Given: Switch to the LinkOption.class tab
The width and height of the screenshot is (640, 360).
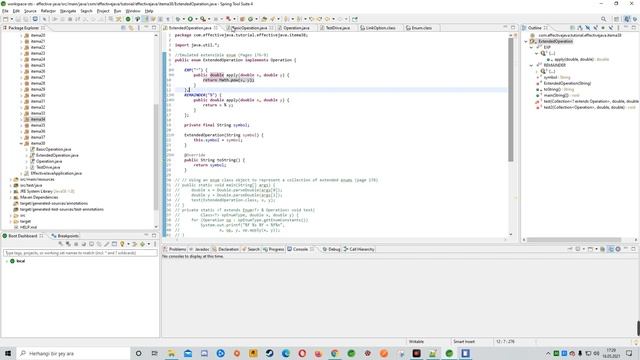Looking at the screenshot, I should (380, 28).
